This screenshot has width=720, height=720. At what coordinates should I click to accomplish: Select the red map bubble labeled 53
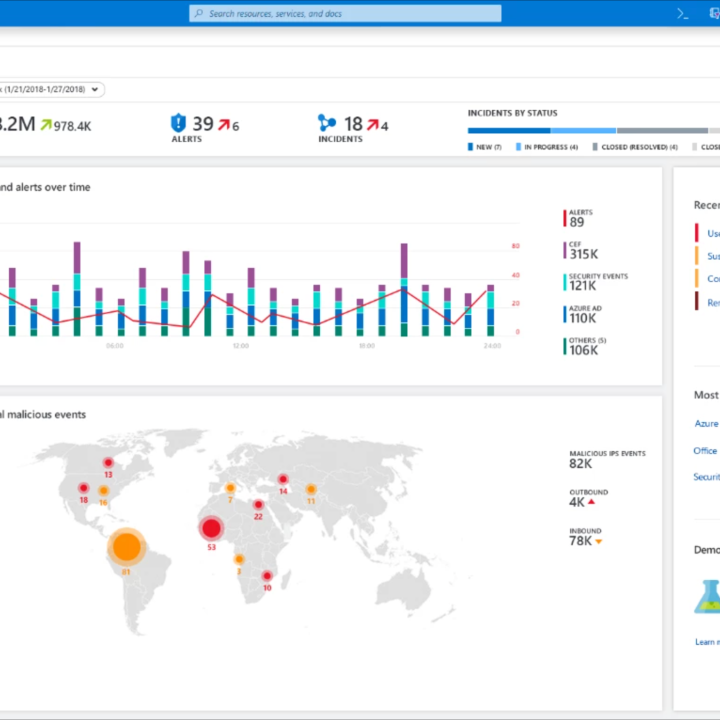tap(211, 528)
